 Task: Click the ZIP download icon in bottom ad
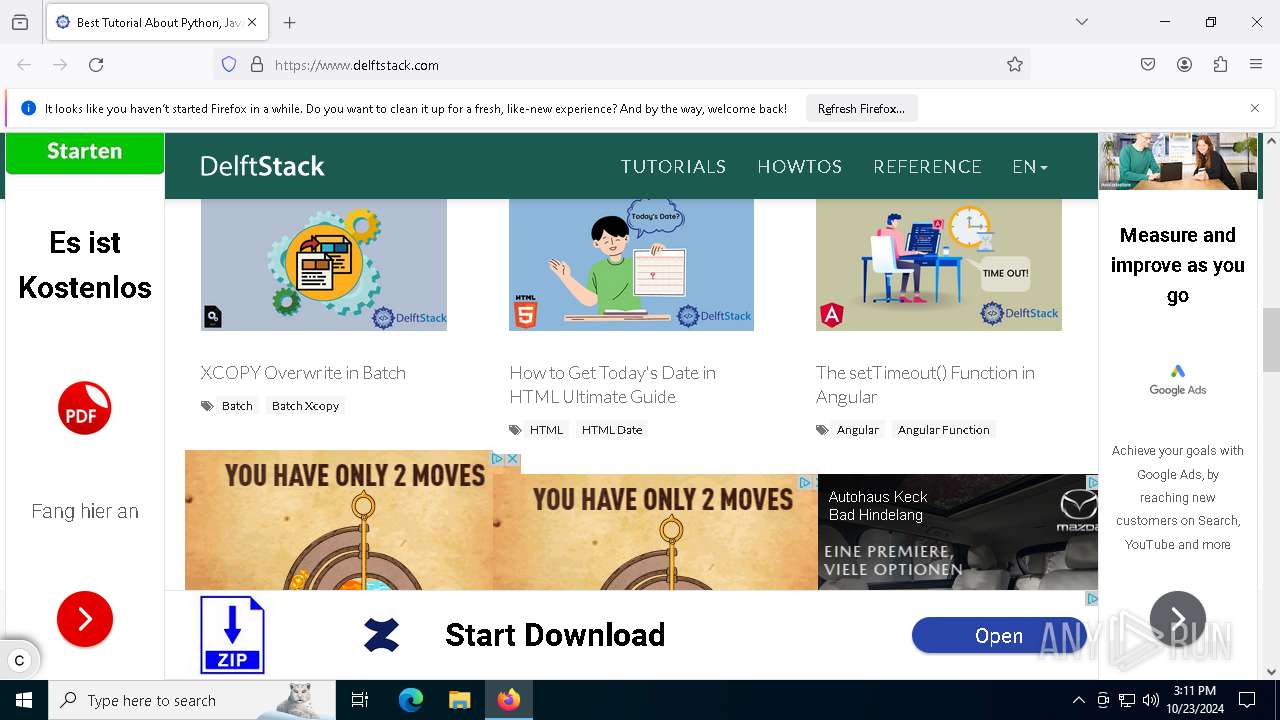click(x=232, y=634)
